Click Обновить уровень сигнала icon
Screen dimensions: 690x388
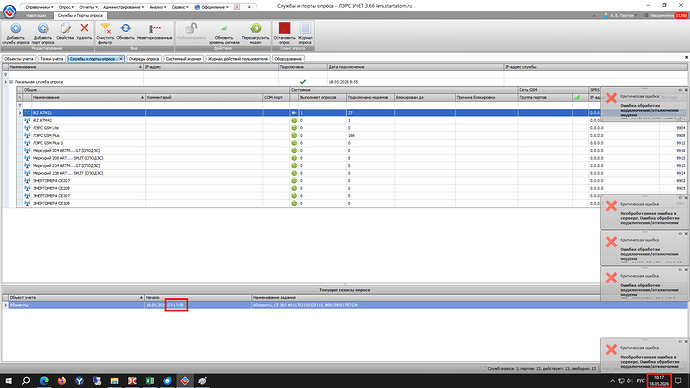(x=224, y=29)
